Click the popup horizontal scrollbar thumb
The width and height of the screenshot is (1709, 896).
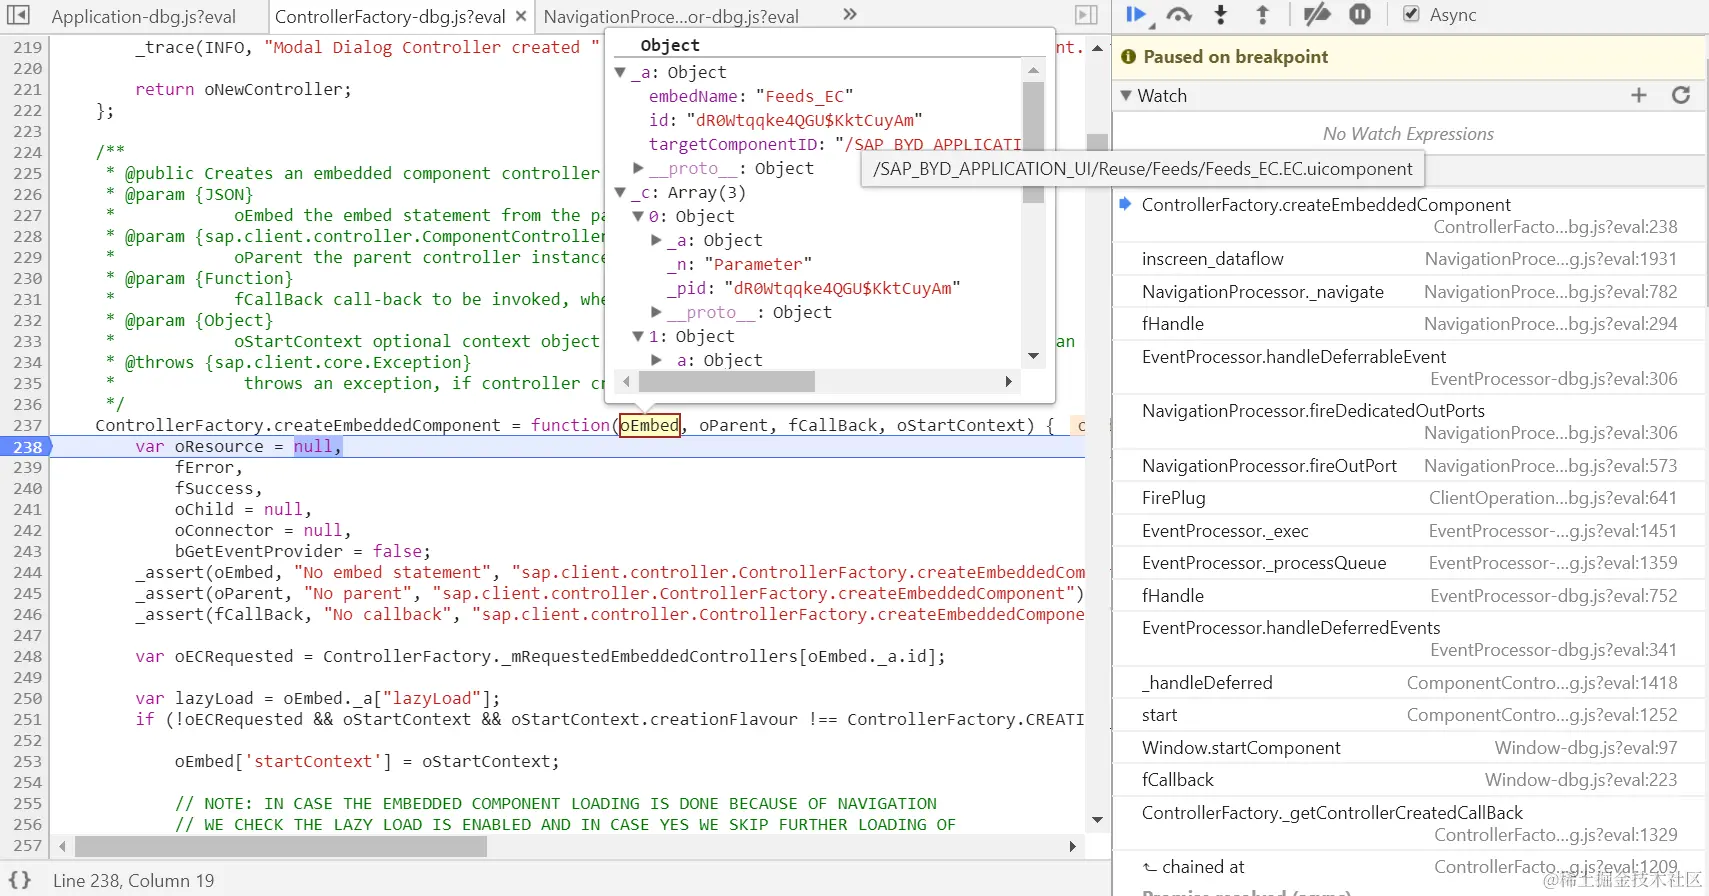(727, 382)
